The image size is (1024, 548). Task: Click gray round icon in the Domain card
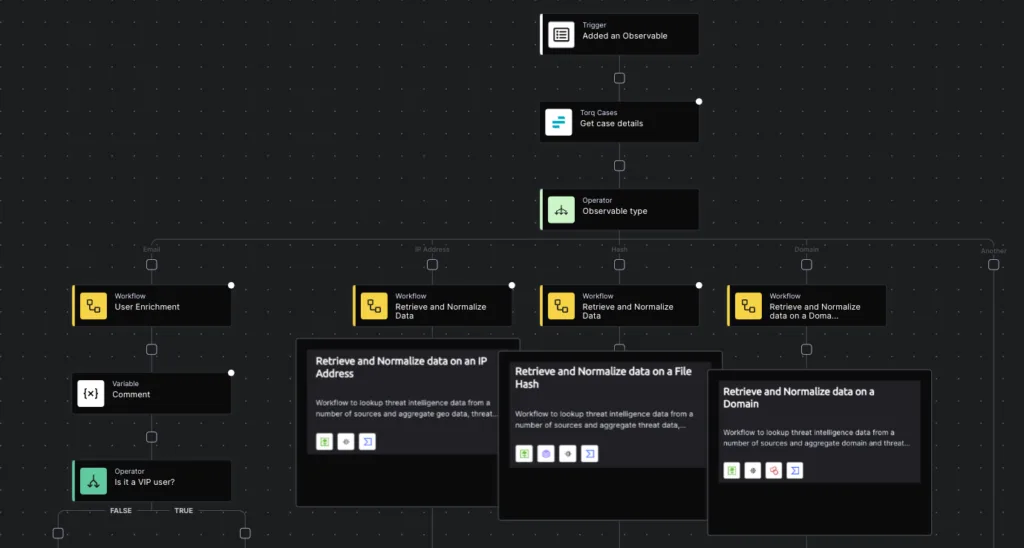[753, 470]
